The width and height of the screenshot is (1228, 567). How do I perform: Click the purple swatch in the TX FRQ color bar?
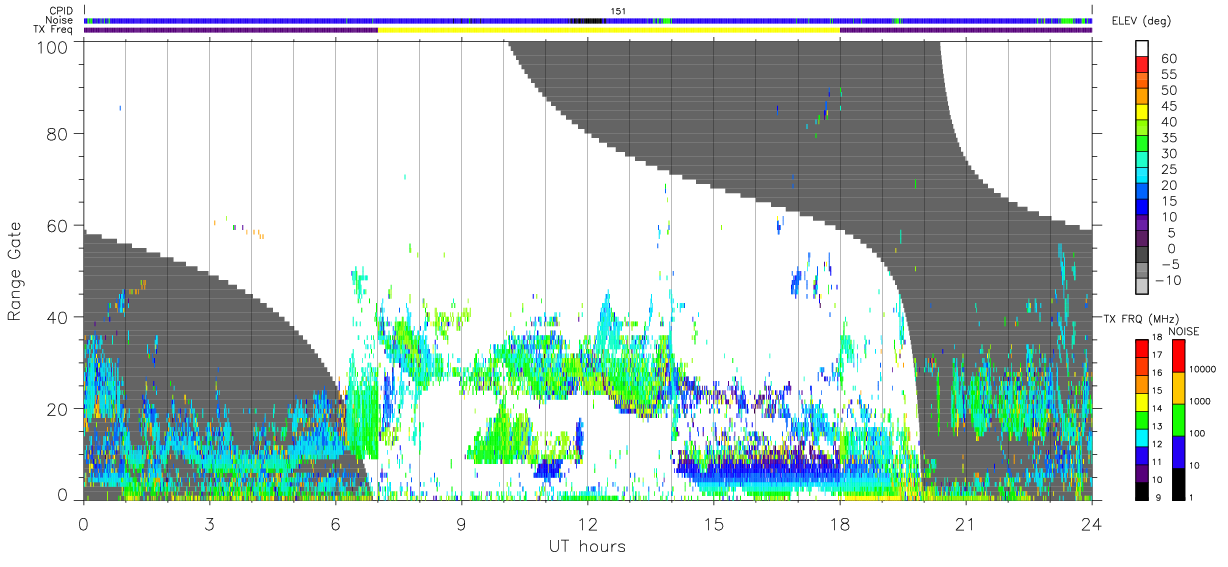[x=1141, y=474]
